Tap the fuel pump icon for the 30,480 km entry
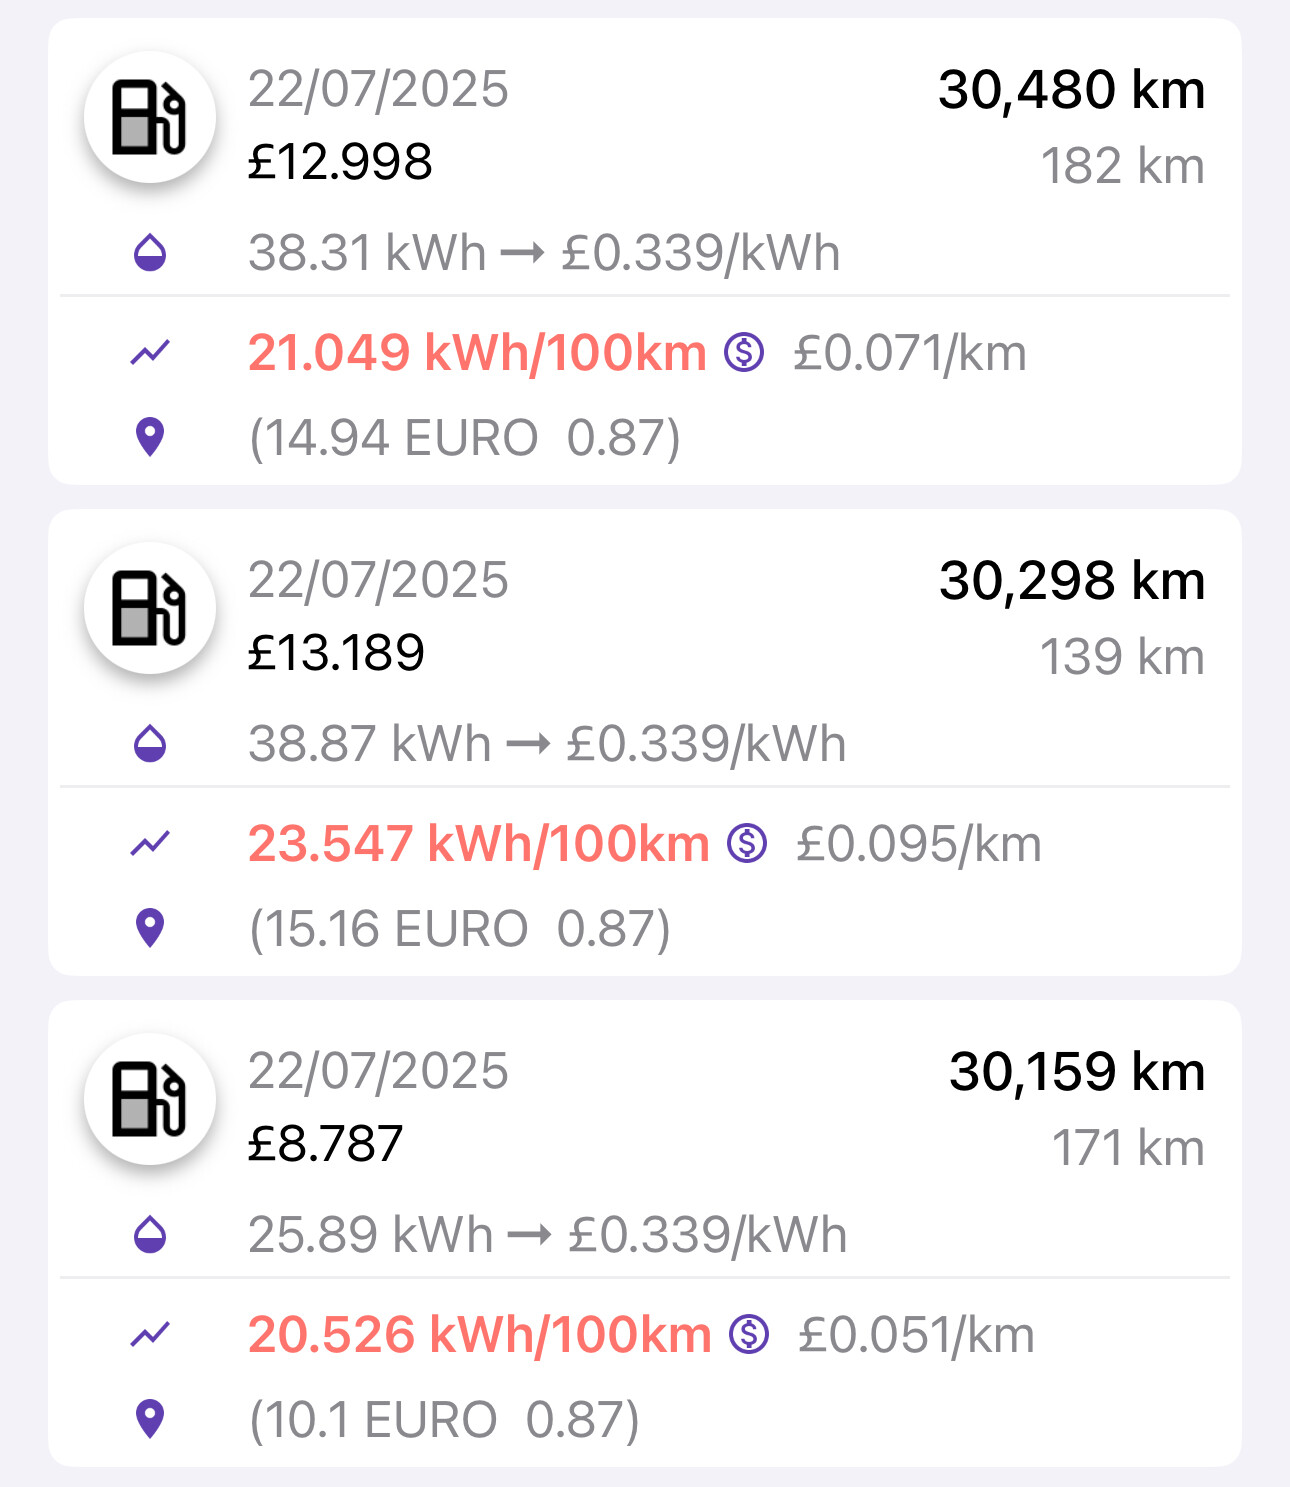Image resolution: width=1290 pixels, height=1487 pixels. pos(149,117)
